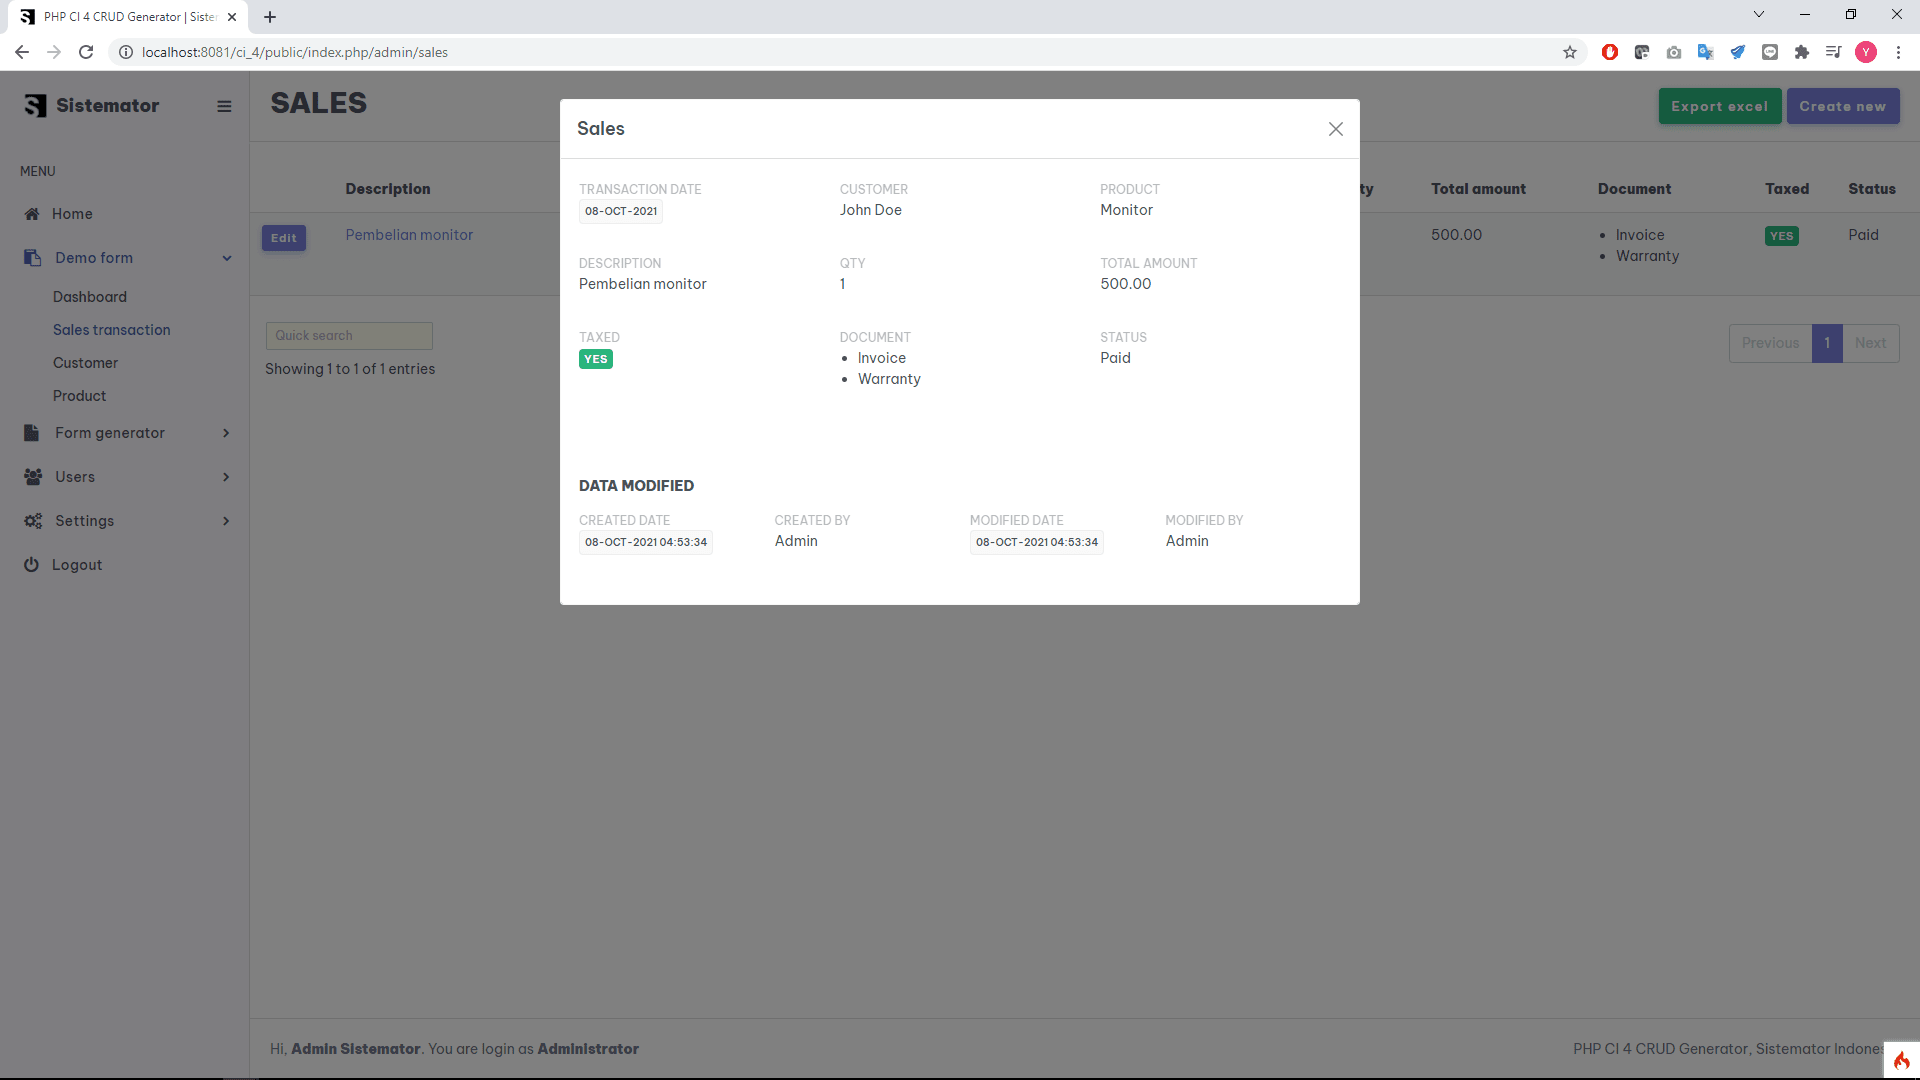Screen dimensions: 1920x1080
Task: Bookmark page with star icon
Action: [x=1570, y=52]
